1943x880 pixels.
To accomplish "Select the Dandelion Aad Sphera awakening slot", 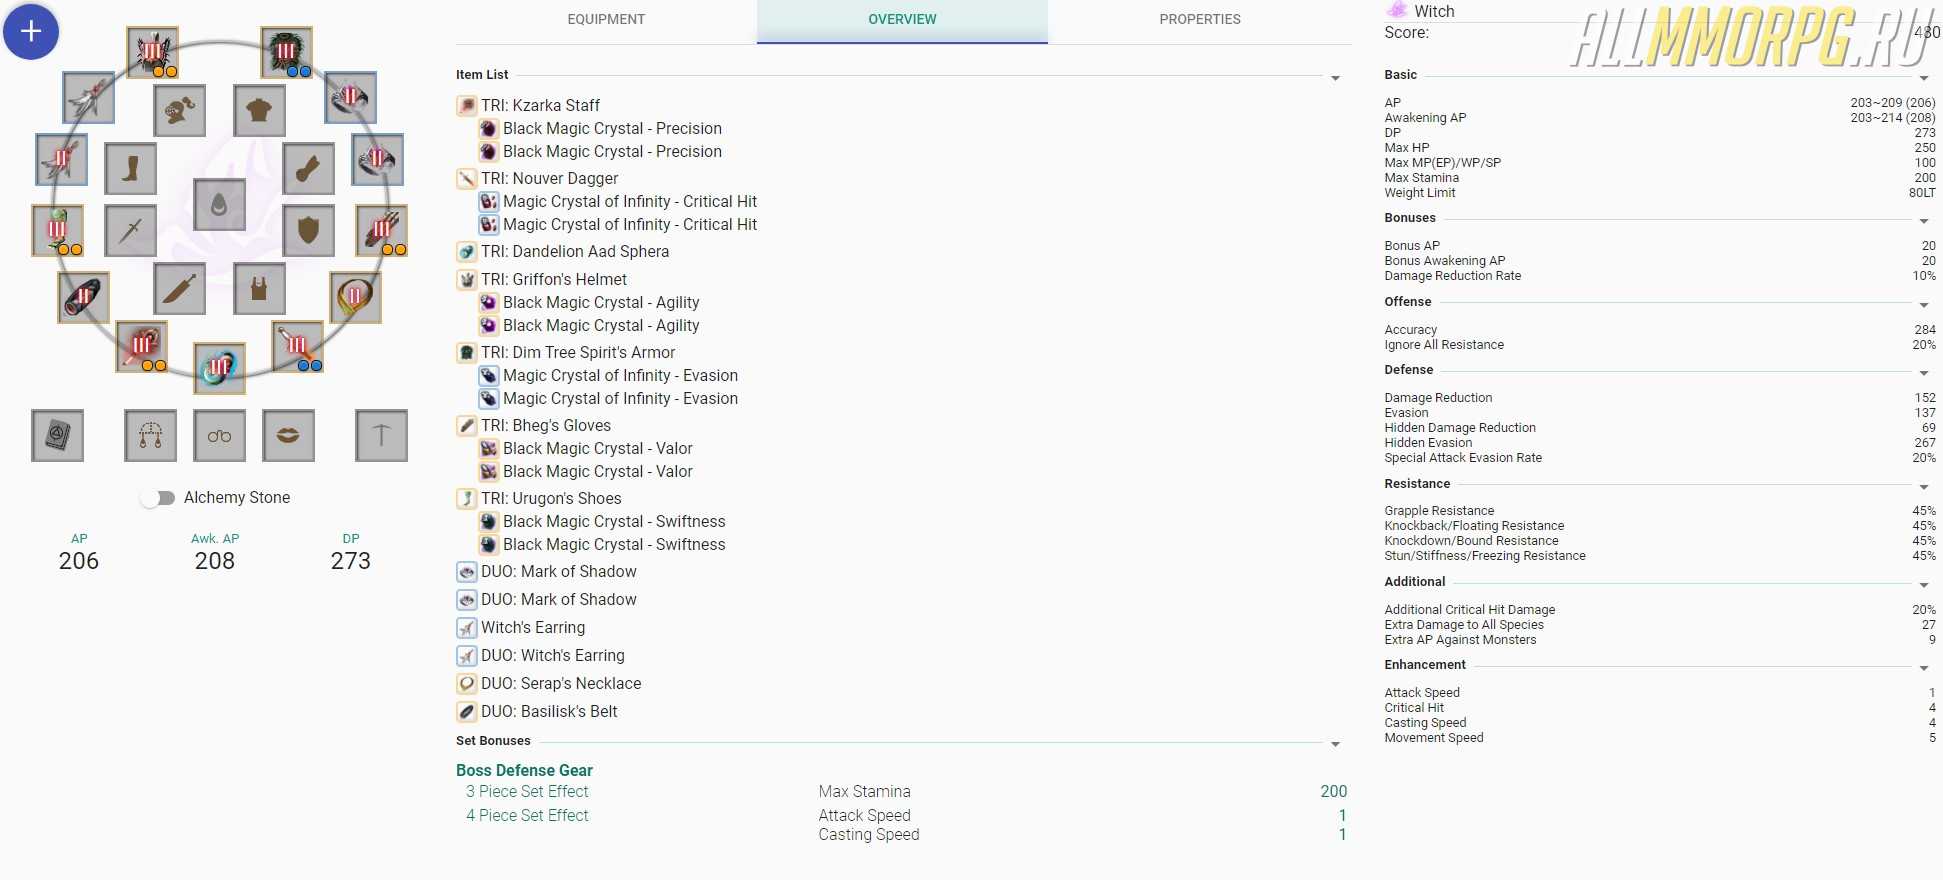I will pos(219,369).
